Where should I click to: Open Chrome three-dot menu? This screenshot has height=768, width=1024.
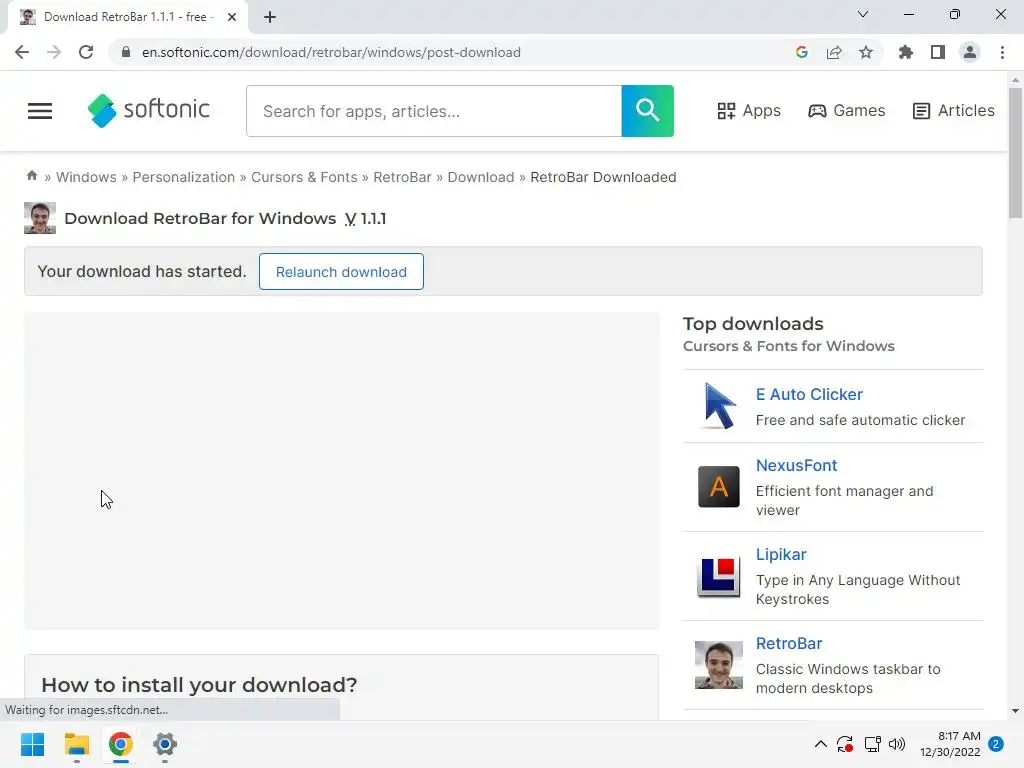coord(1002,52)
